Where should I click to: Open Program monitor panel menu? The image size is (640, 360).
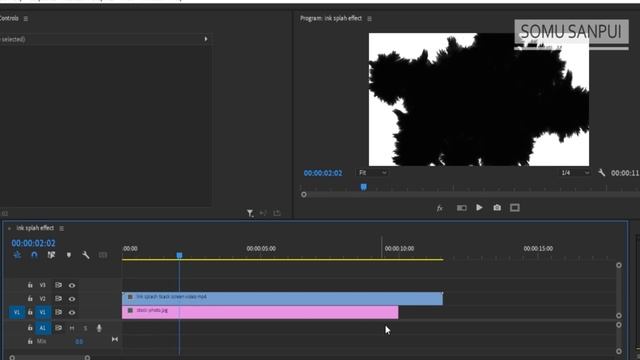[x=369, y=18]
